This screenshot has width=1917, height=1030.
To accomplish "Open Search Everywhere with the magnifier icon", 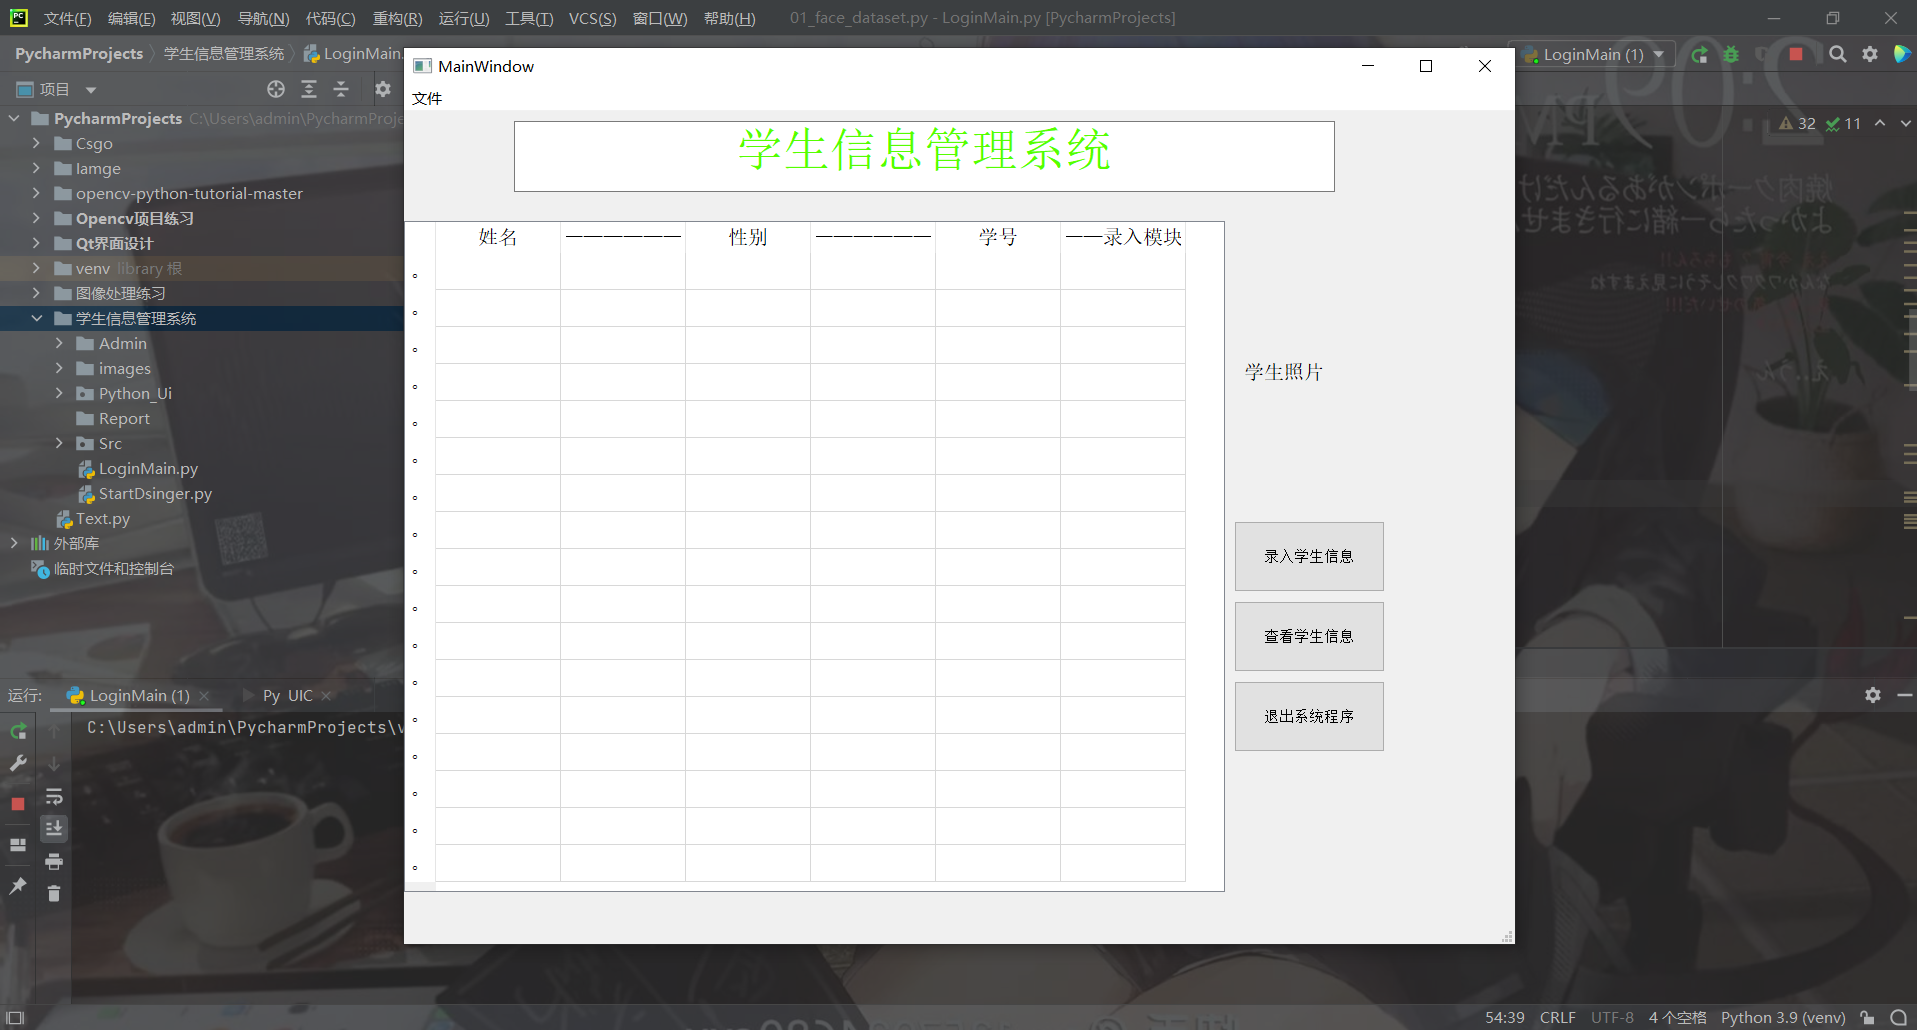I will [1837, 54].
